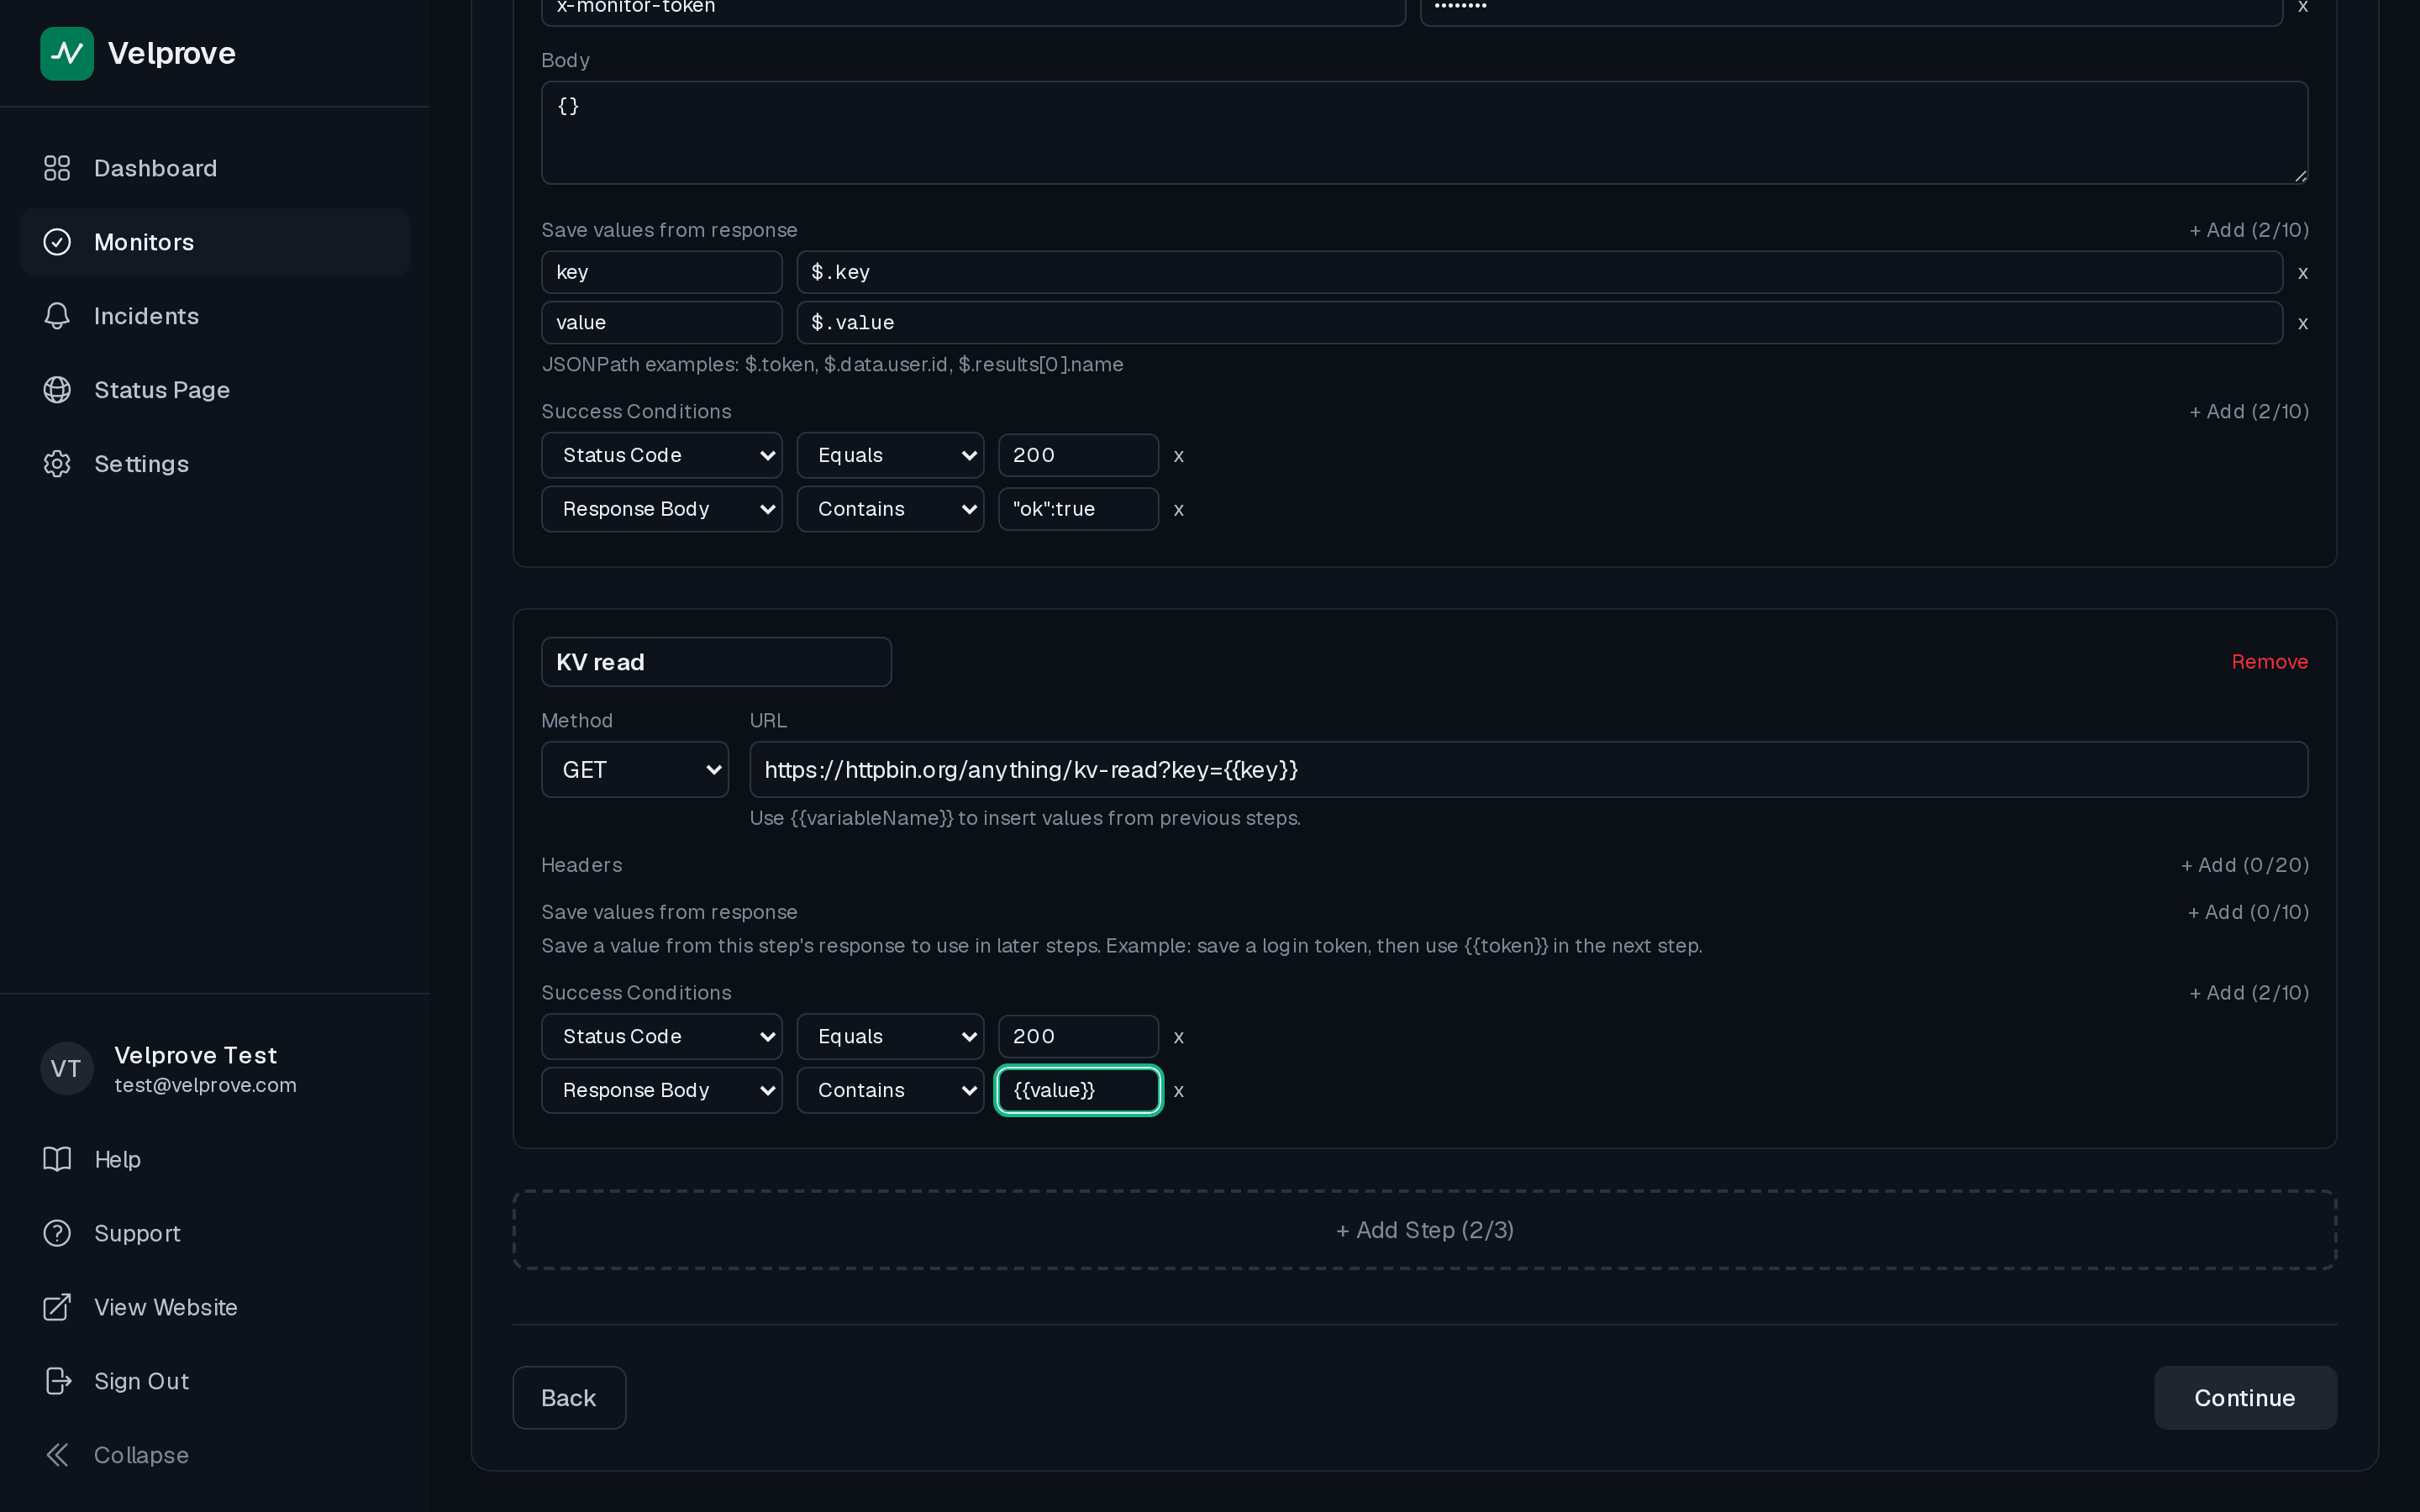The height and width of the screenshot is (1512, 2420).
Task: Remove the KV read step
Action: 2269,662
